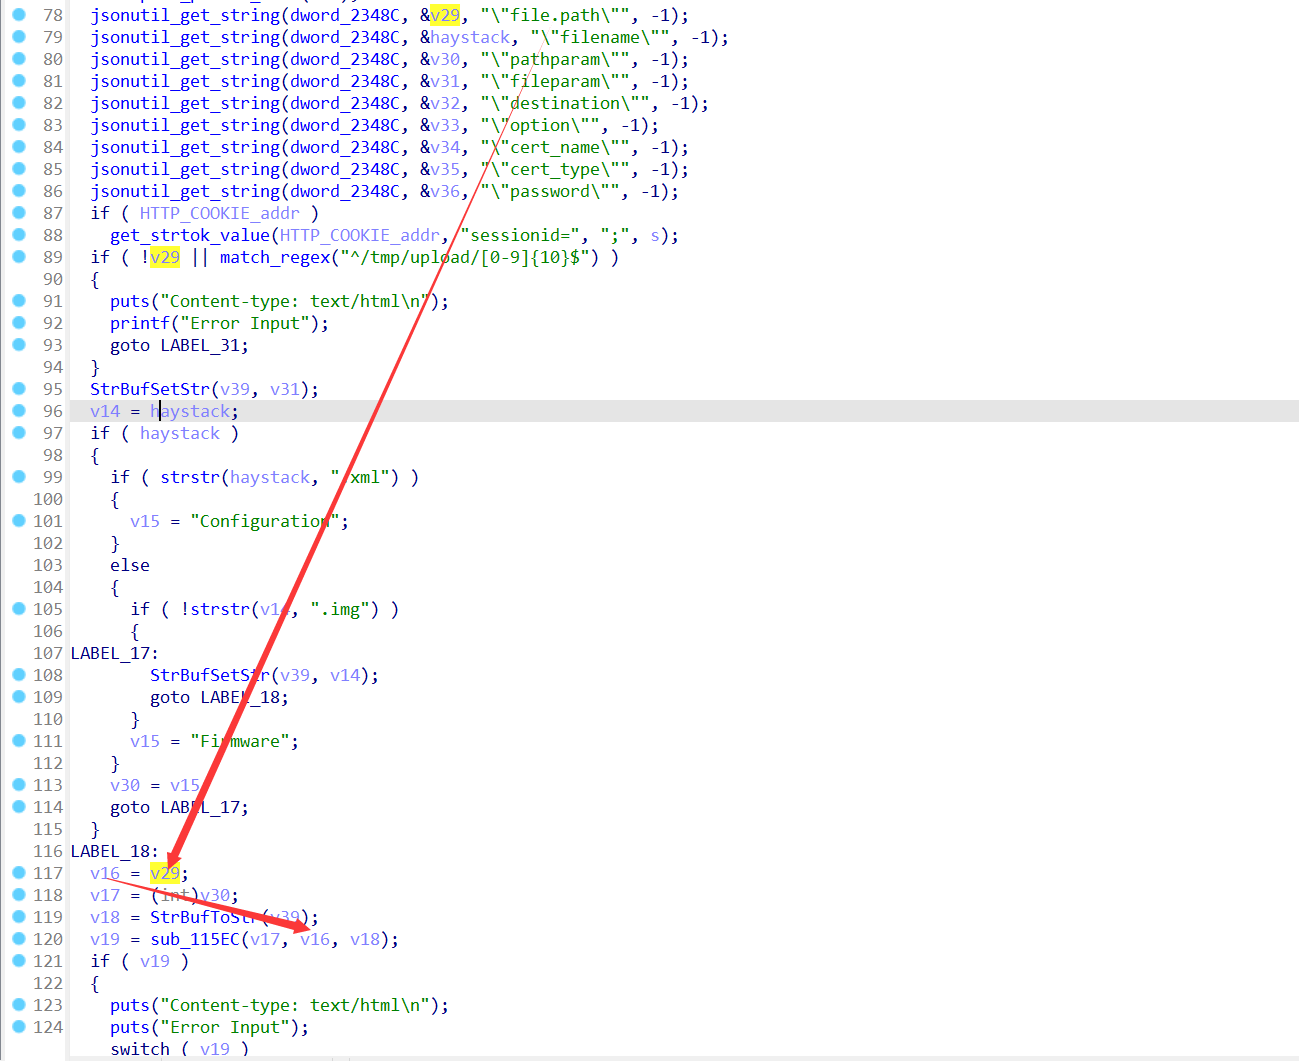The image size is (1299, 1061).
Task: Select the ".img" string literal
Action: click(340, 610)
